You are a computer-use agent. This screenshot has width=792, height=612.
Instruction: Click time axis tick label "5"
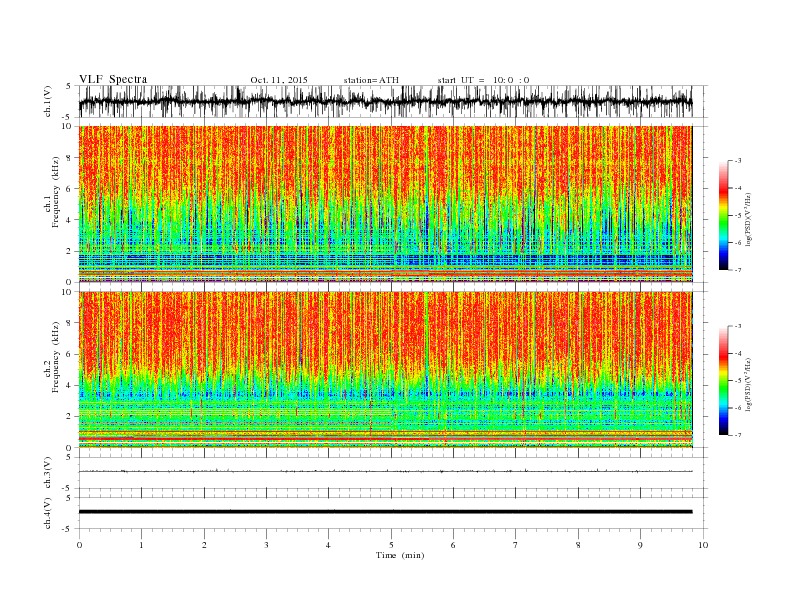[x=391, y=545]
